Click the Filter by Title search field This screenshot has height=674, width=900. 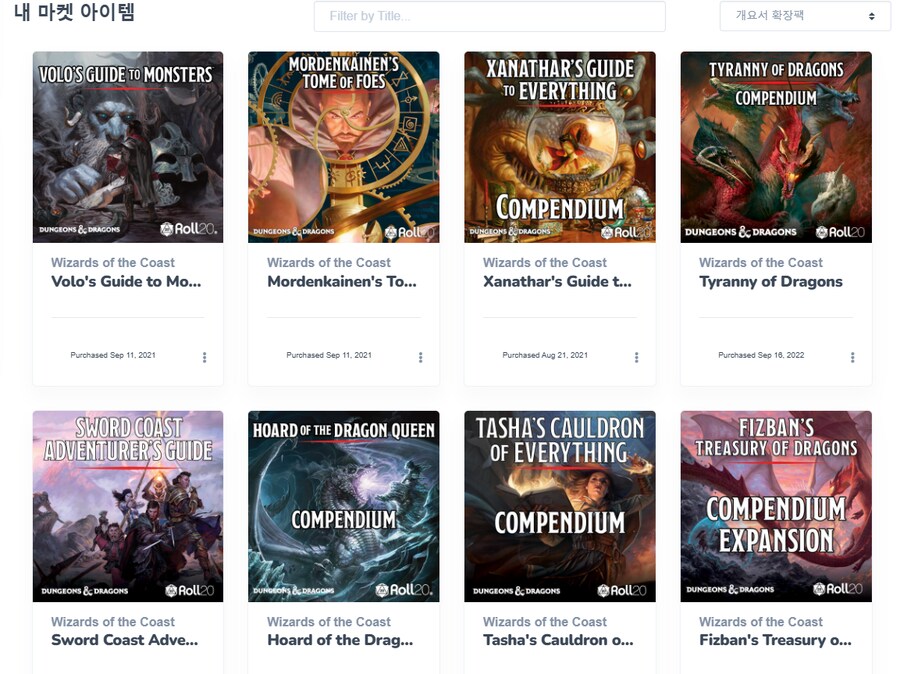490,16
